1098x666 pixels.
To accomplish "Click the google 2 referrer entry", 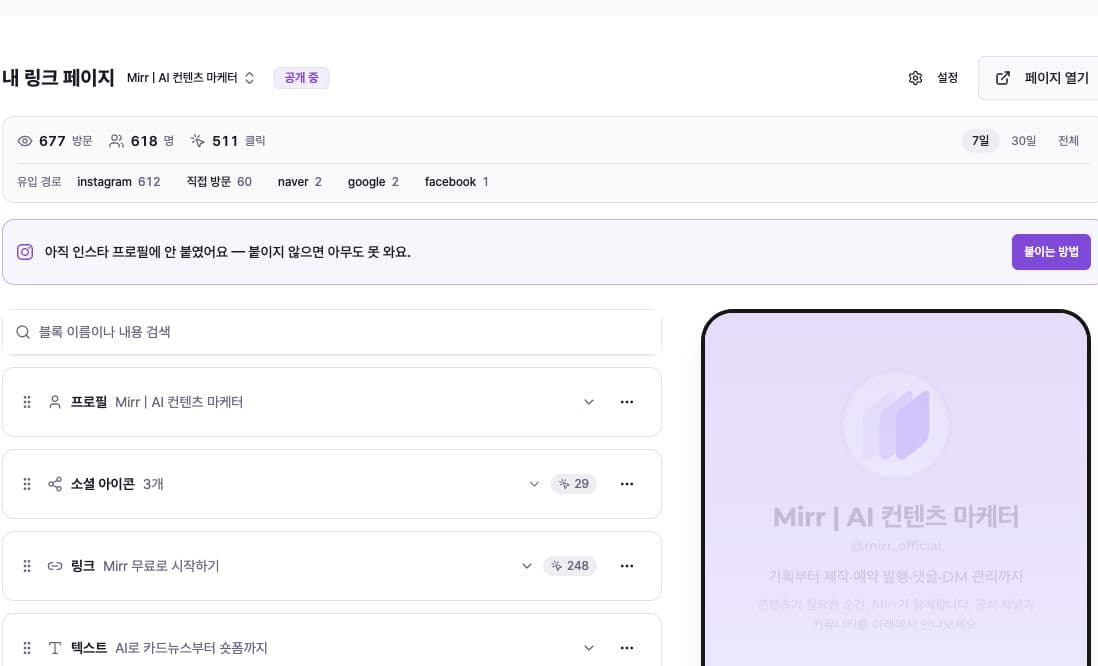I will [x=373, y=181].
